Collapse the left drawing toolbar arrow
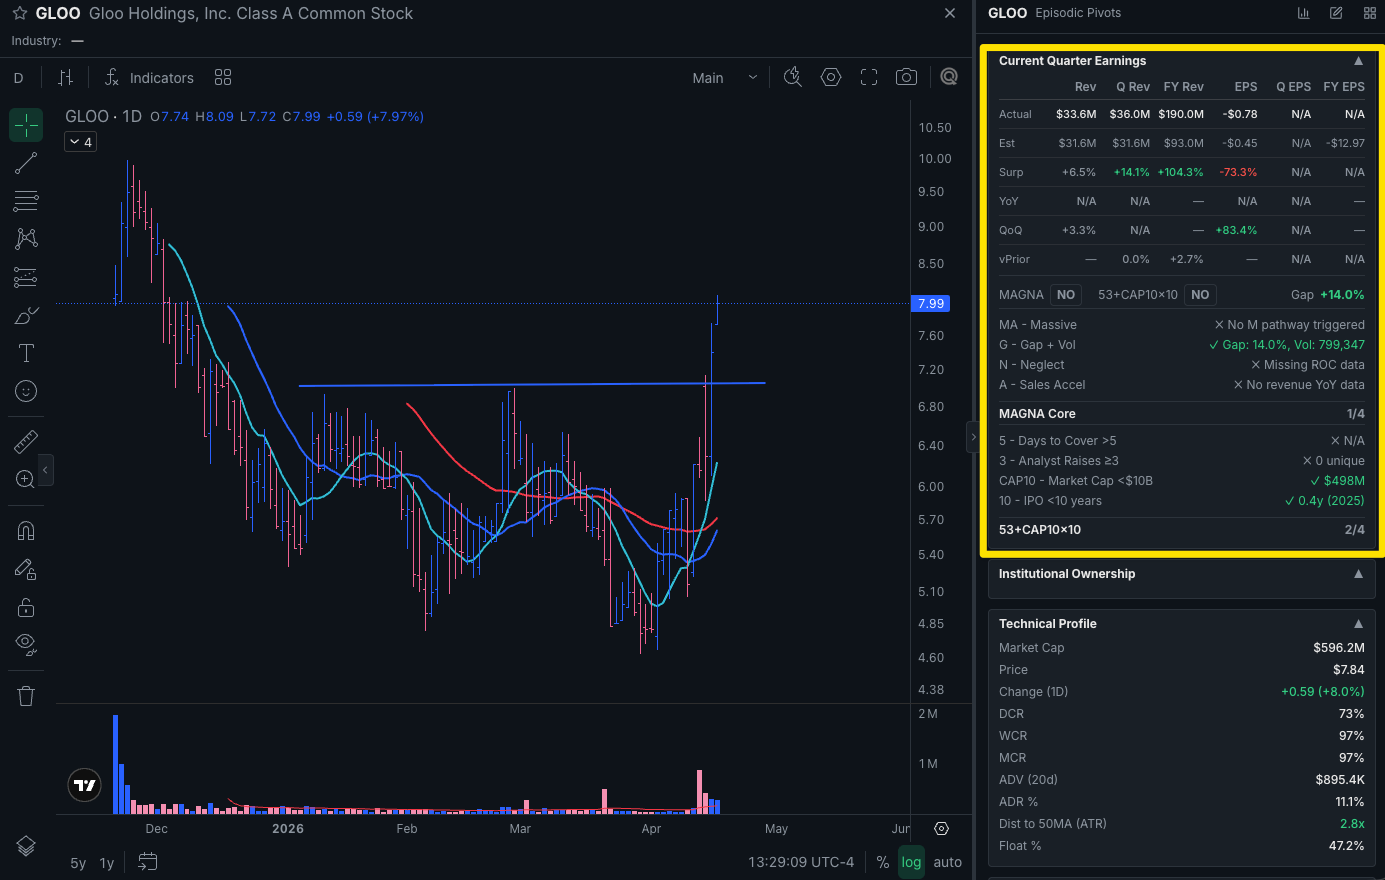 pos(45,469)
